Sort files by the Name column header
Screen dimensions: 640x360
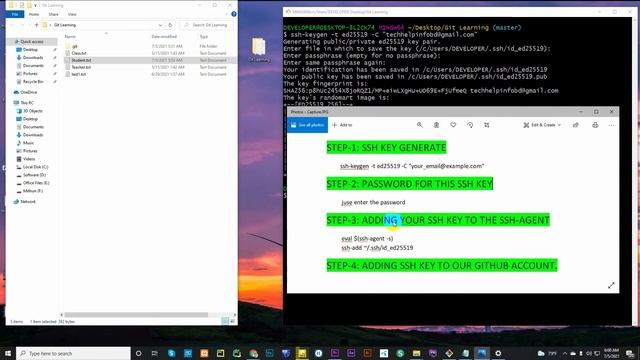tap(70, 37)
